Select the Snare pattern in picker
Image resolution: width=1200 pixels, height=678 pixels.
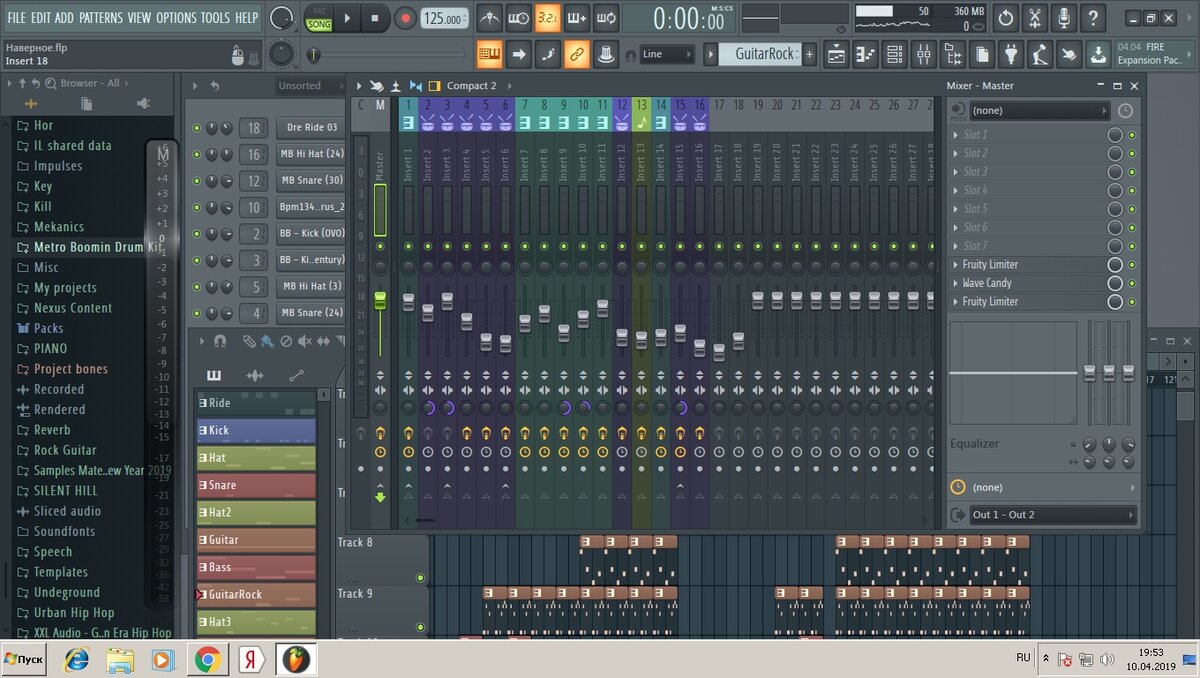pos(256,485)
